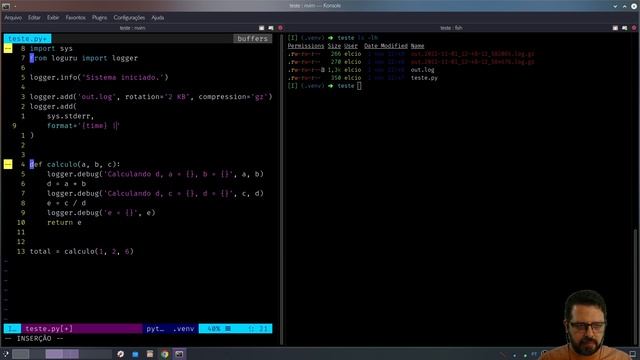This screenshot has height=360, width=640.
Task: Click the 'teste : nvim' pane title
Action: click(x=133, y=28)
